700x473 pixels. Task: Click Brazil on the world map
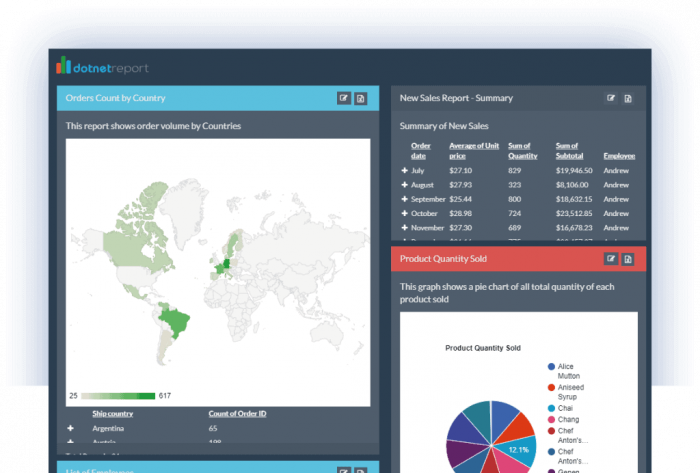click(175, 321)
